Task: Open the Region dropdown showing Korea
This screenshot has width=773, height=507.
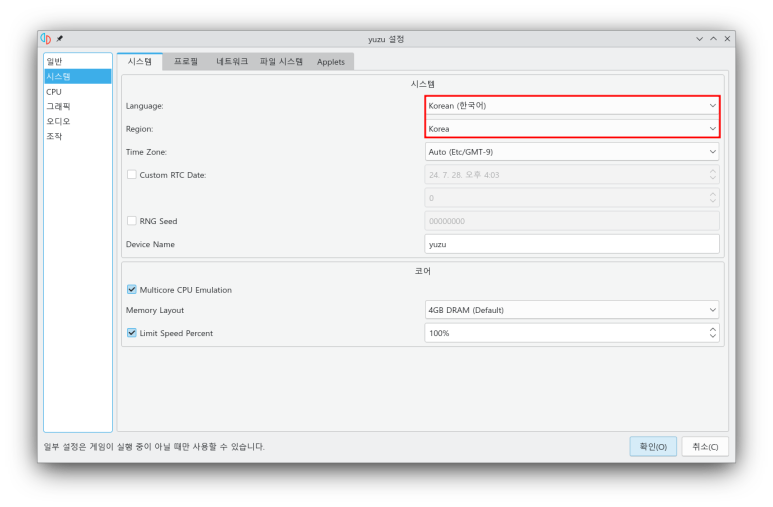Action: coord(572,129)
